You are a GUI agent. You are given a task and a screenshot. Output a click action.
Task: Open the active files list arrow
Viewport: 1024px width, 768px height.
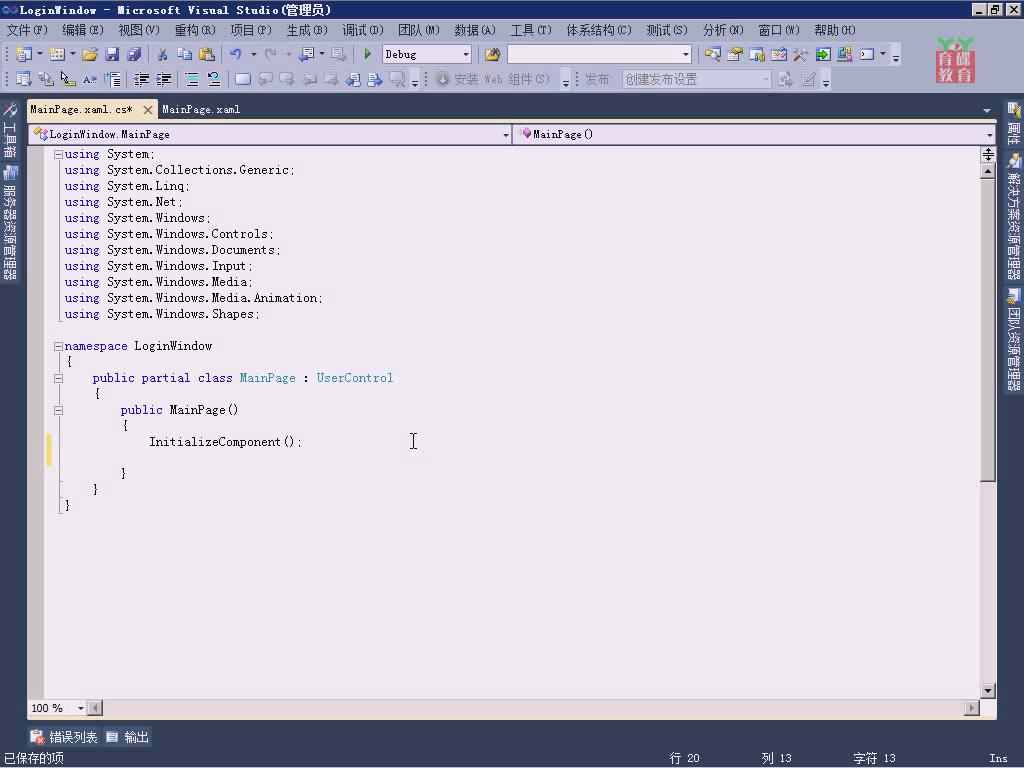[x=987, y=110]
